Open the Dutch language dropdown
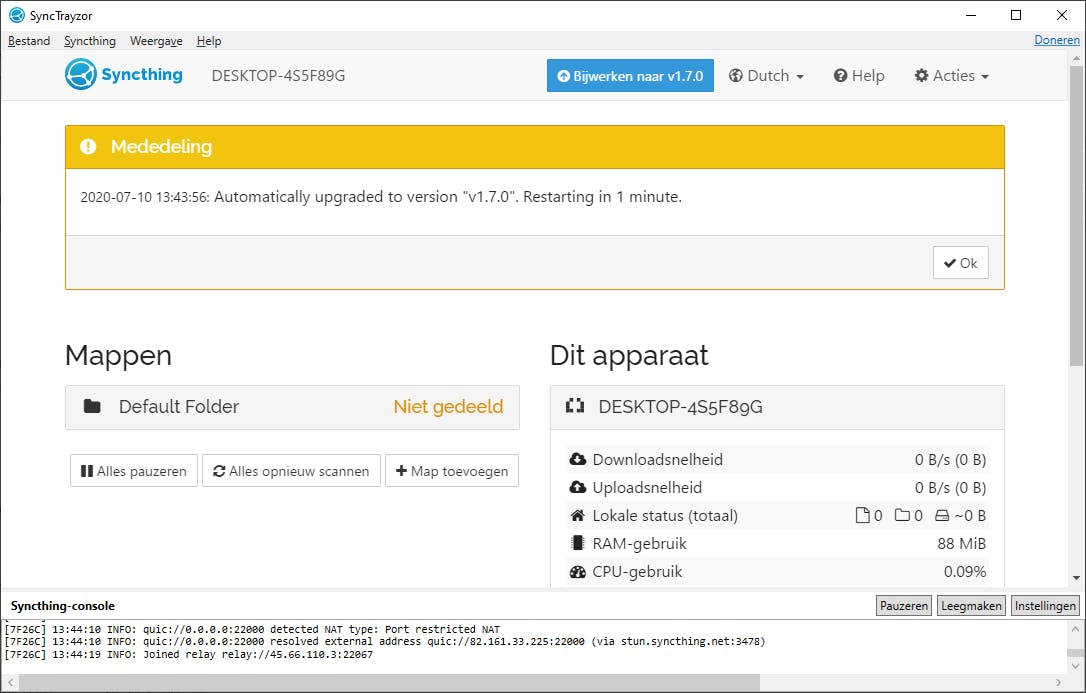Viewport: 1086px width, 693px height. tap(766, 75)
